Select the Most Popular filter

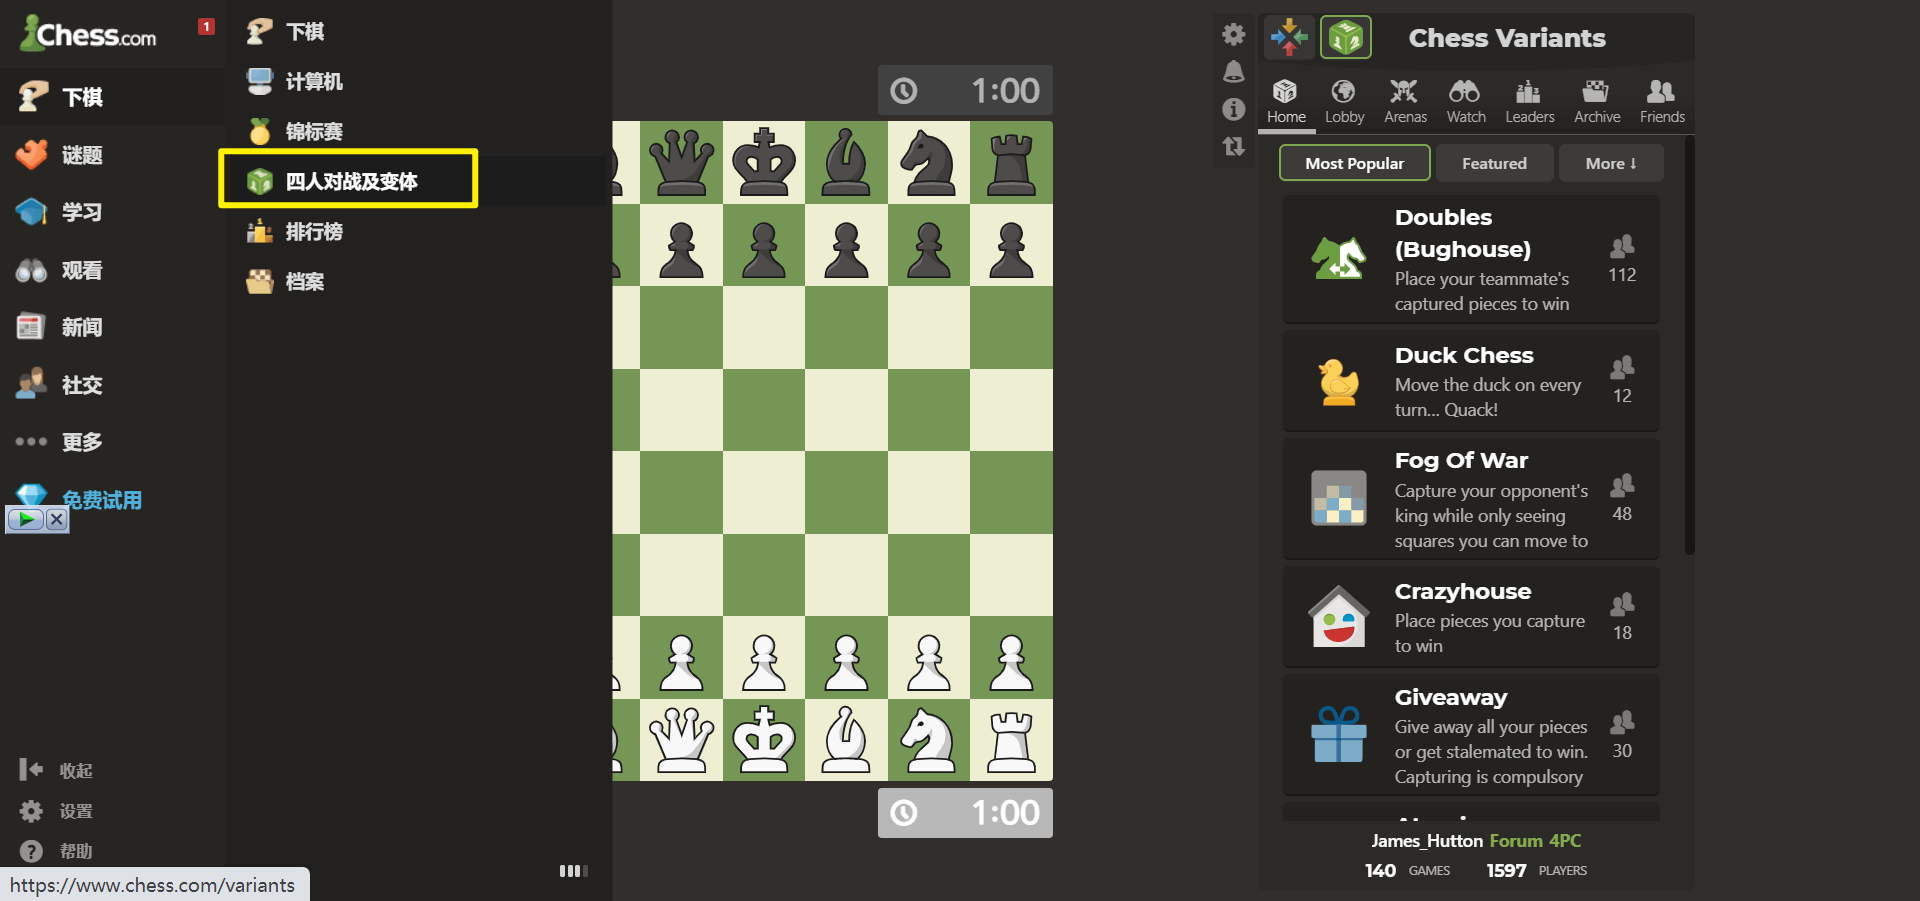tap(1354, 163)
